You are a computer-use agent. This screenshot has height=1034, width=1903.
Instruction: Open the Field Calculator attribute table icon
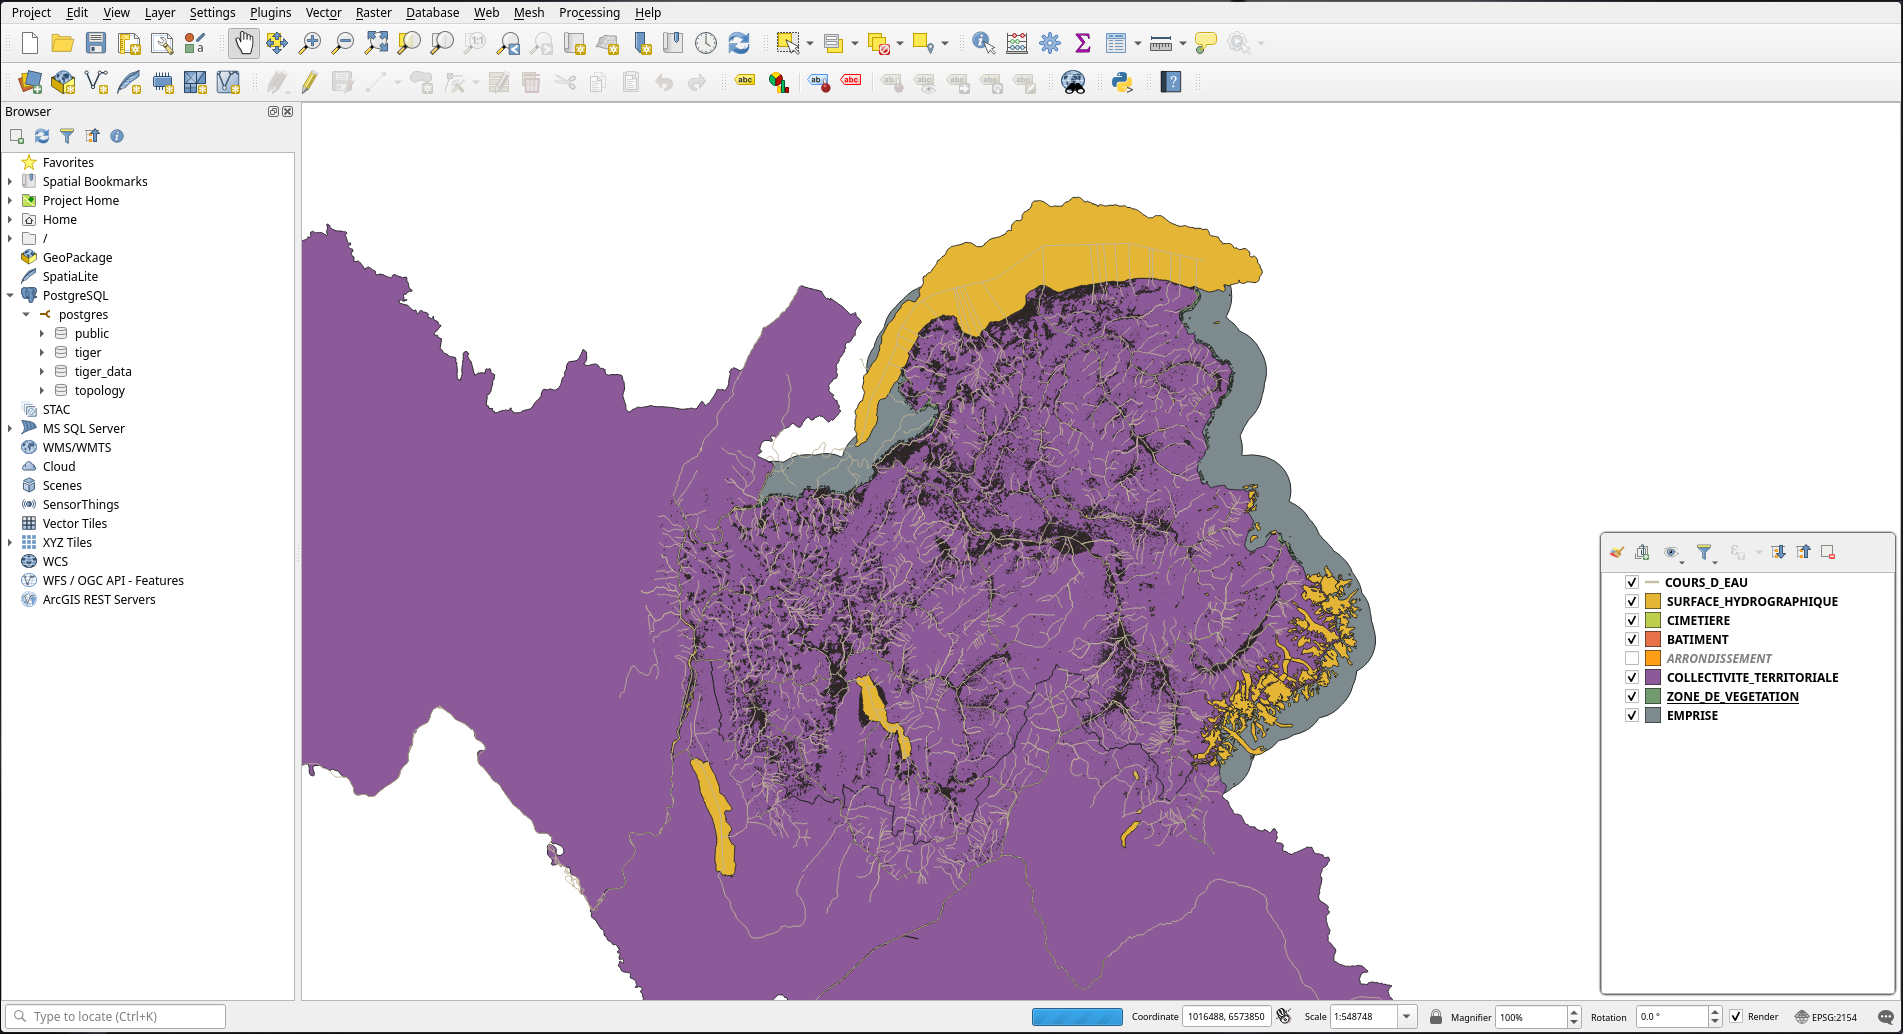1017,43
